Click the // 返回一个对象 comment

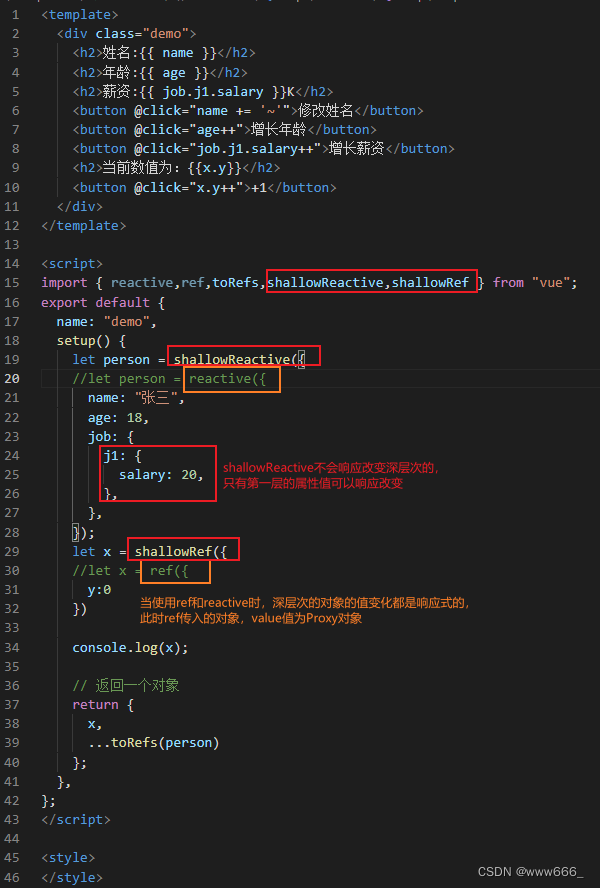(x=126, y=686)
